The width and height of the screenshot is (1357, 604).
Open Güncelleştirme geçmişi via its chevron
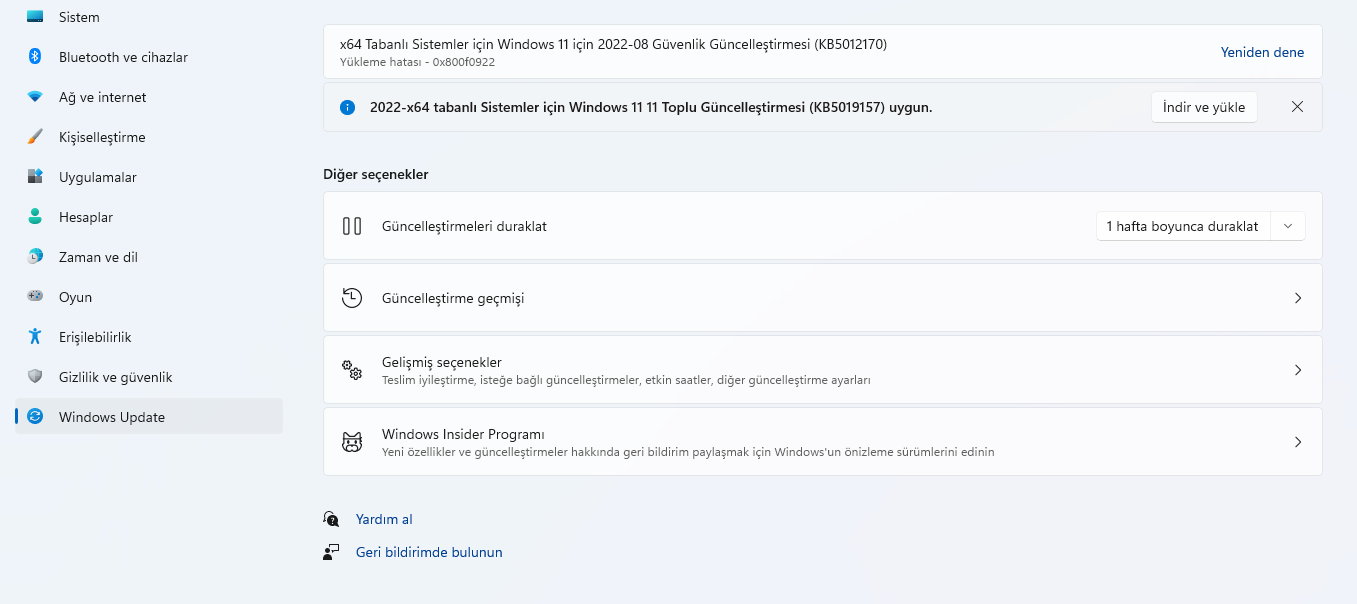coord(1298,297)
